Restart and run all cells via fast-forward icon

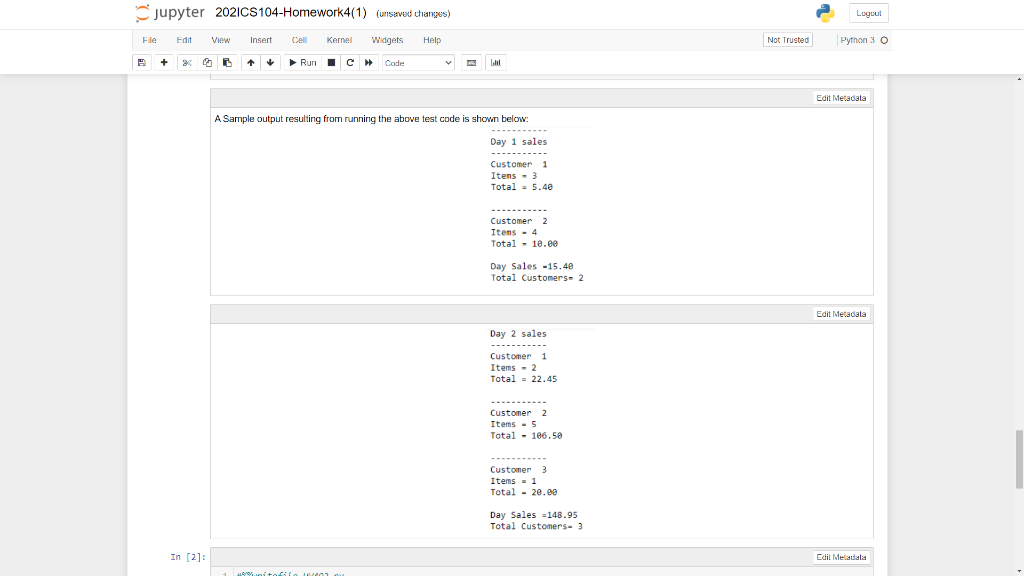tap(368, 62)
